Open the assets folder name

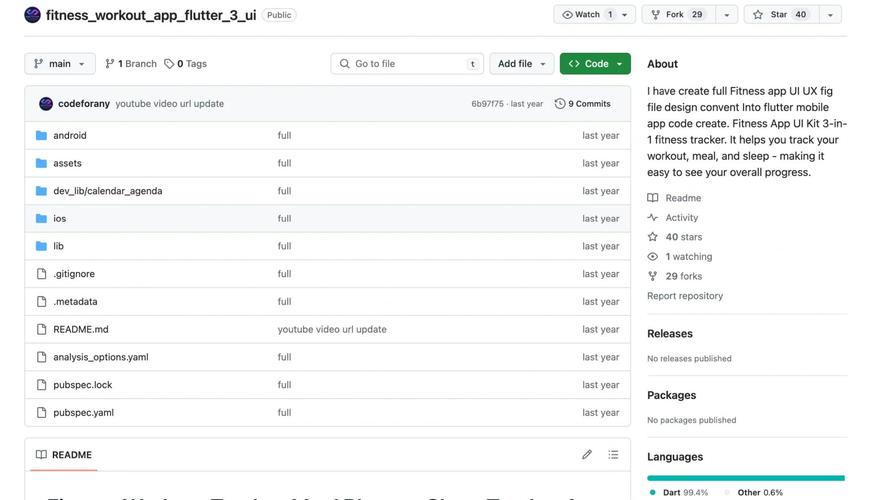[68, 163]
